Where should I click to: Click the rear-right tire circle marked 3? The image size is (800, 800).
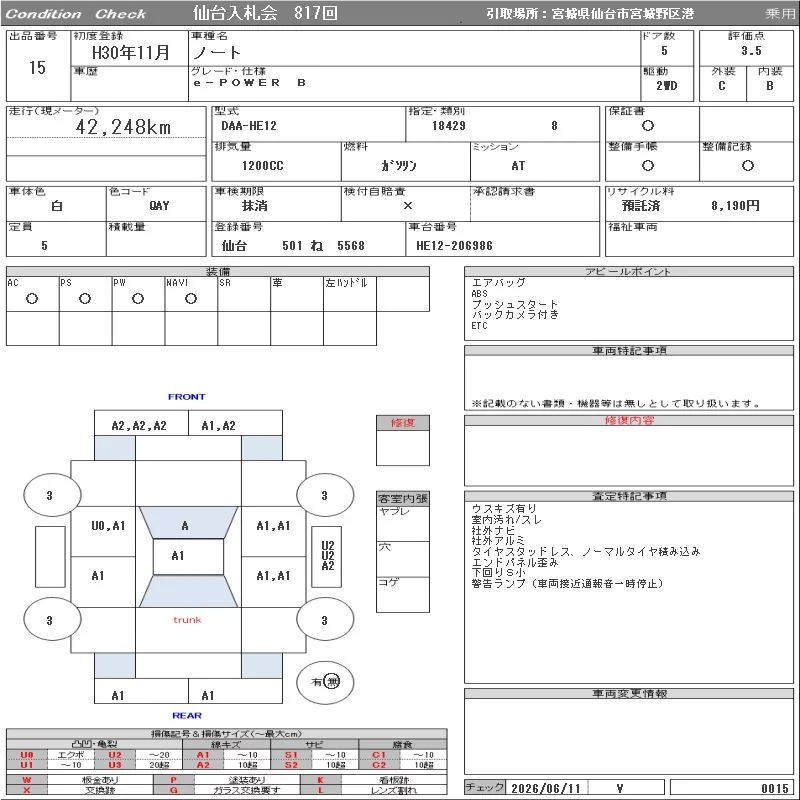[325, 620]
